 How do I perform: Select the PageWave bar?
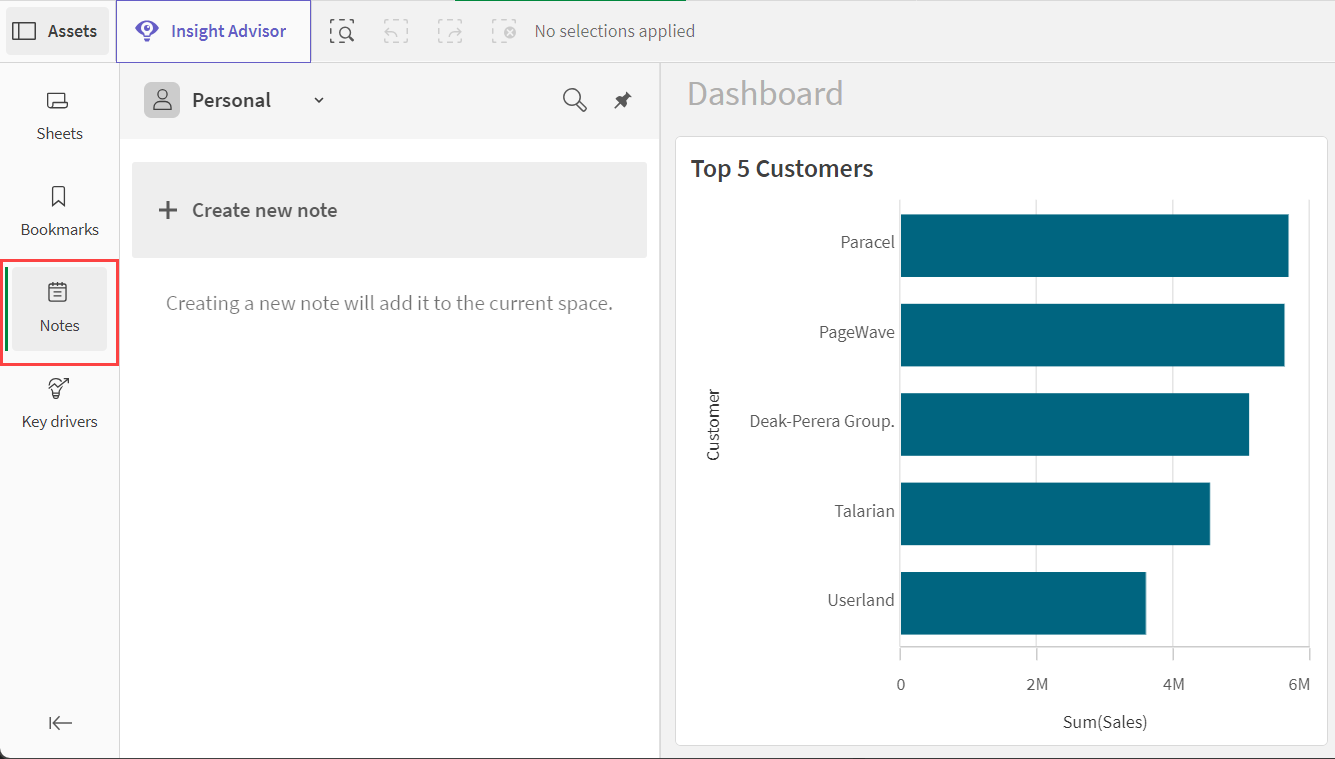coord(1092,335)
